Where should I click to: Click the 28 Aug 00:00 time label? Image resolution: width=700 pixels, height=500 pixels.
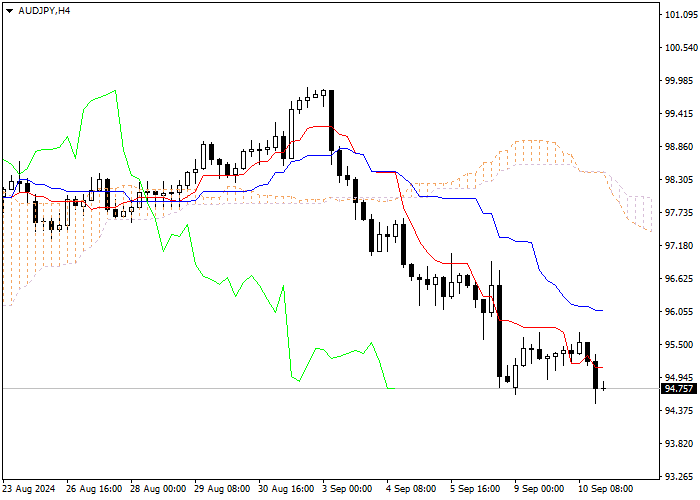(x=158, y=489)
